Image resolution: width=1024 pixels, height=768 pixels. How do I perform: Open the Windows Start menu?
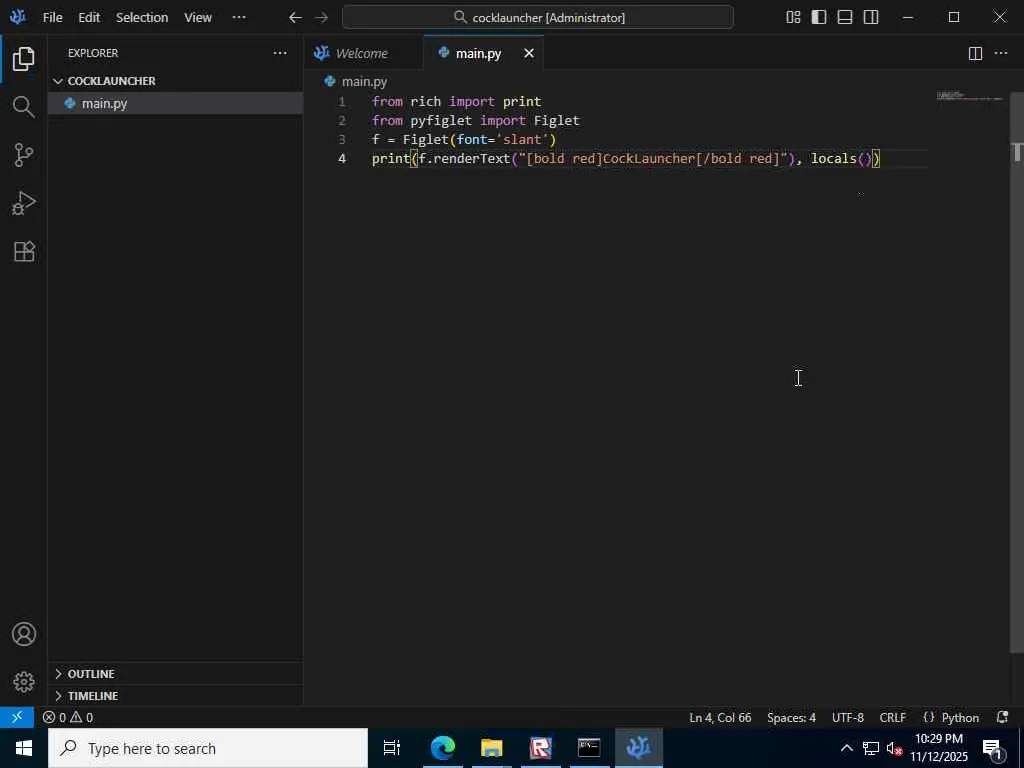24,748
